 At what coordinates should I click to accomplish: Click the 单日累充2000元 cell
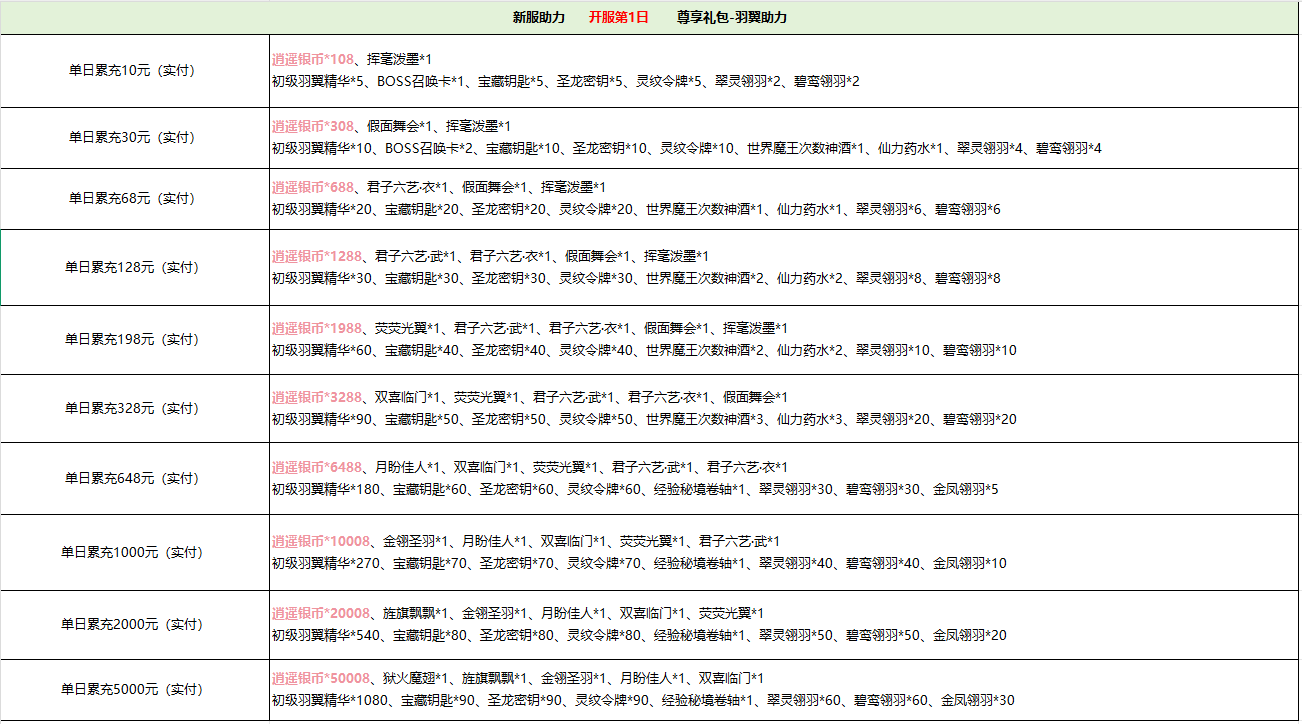pos(132,625)
